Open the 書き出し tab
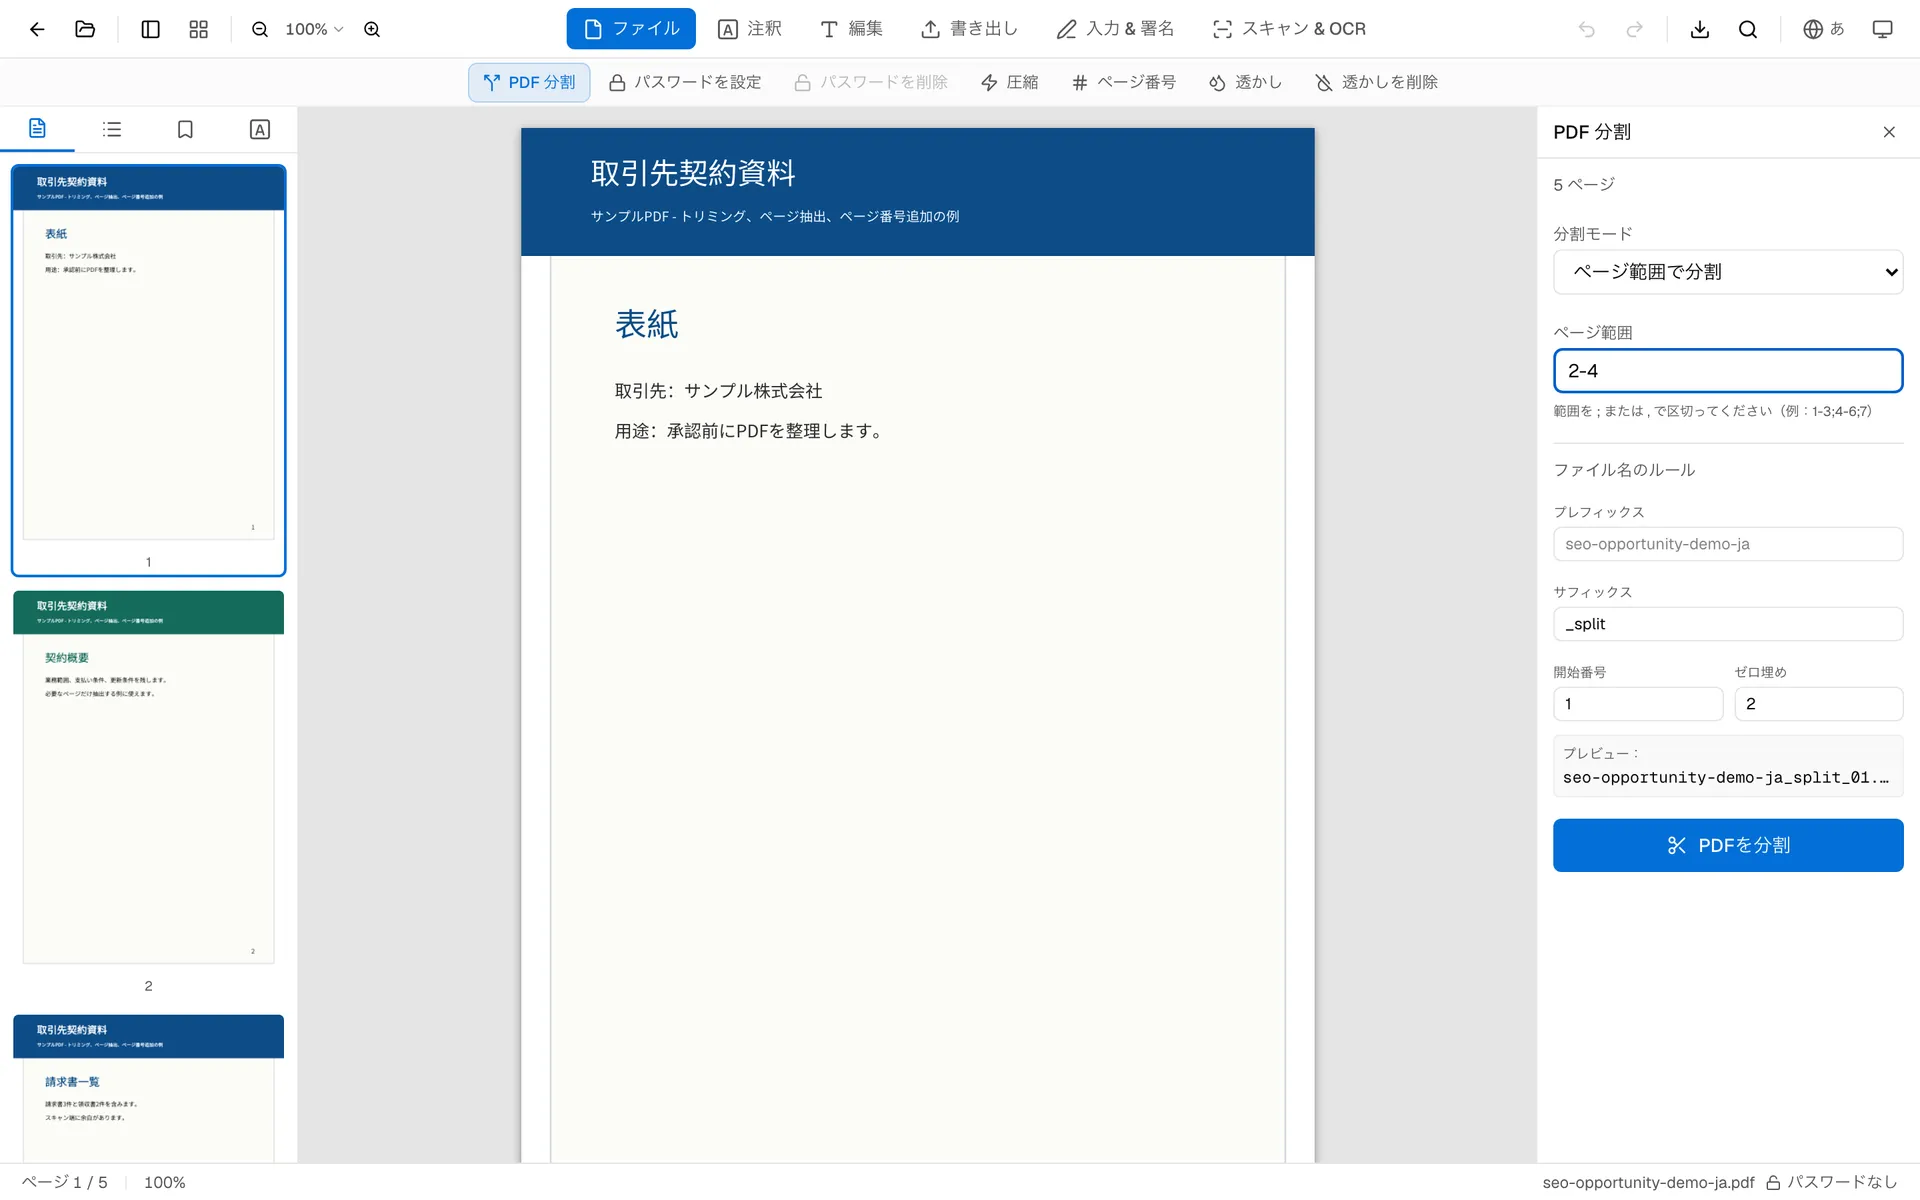This screenshot has width=1920, height=1200. tap(969, 29)
